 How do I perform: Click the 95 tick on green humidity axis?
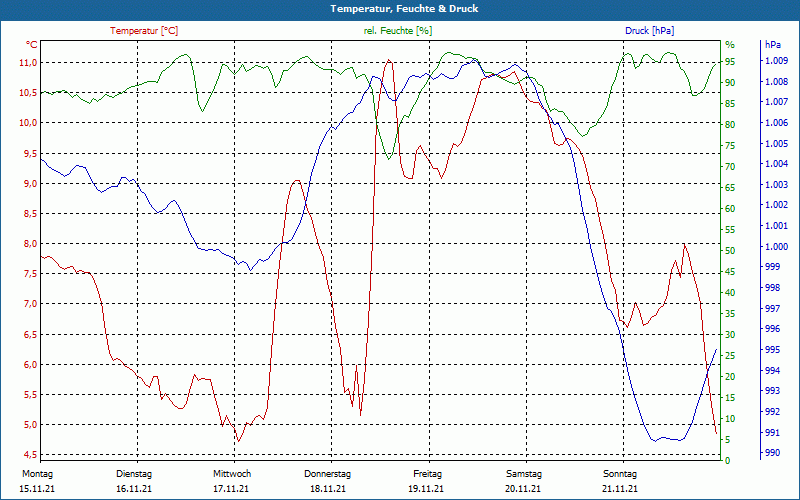[730, 62]
